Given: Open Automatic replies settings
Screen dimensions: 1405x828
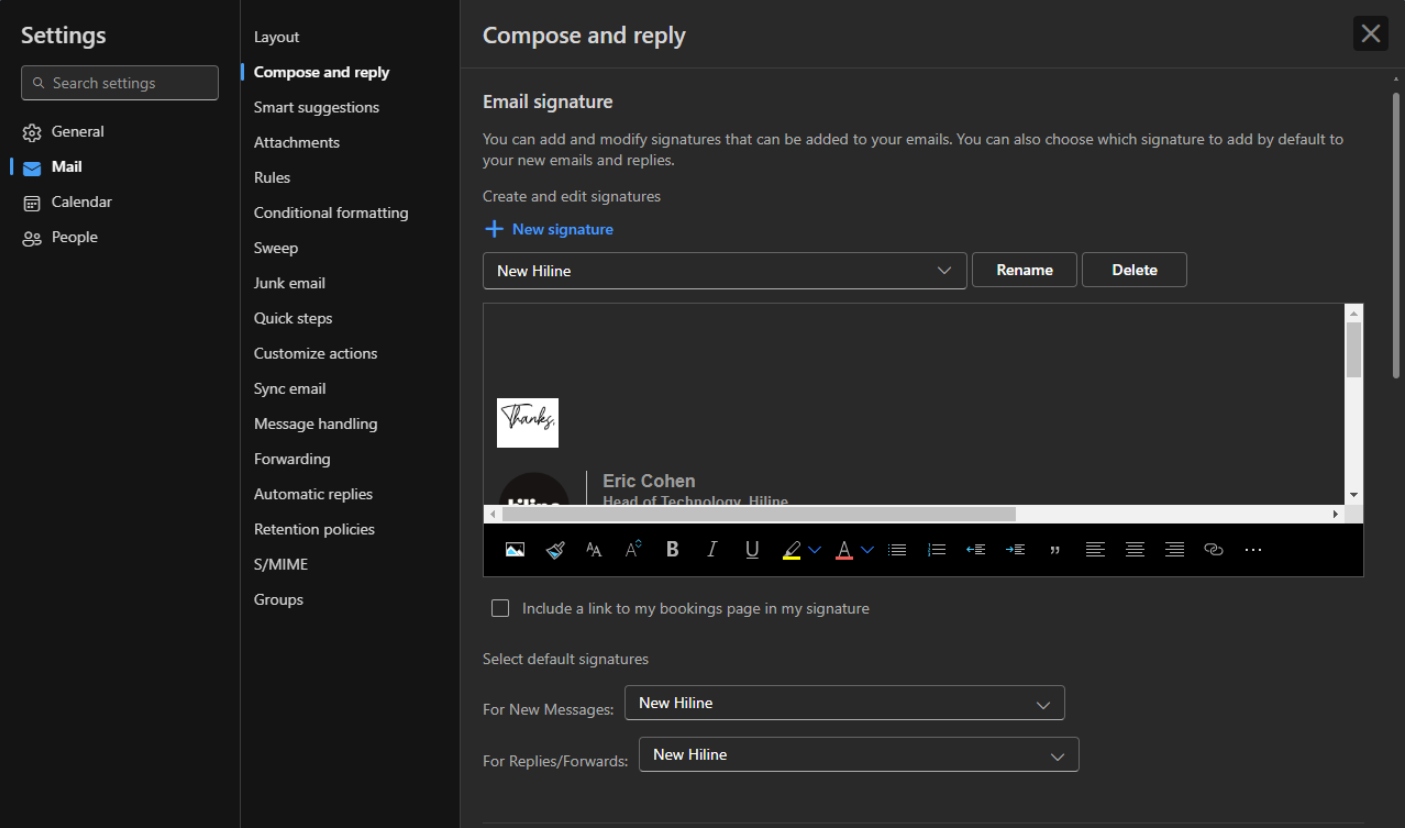Looking at the screenshot, I should coord(313,494).
